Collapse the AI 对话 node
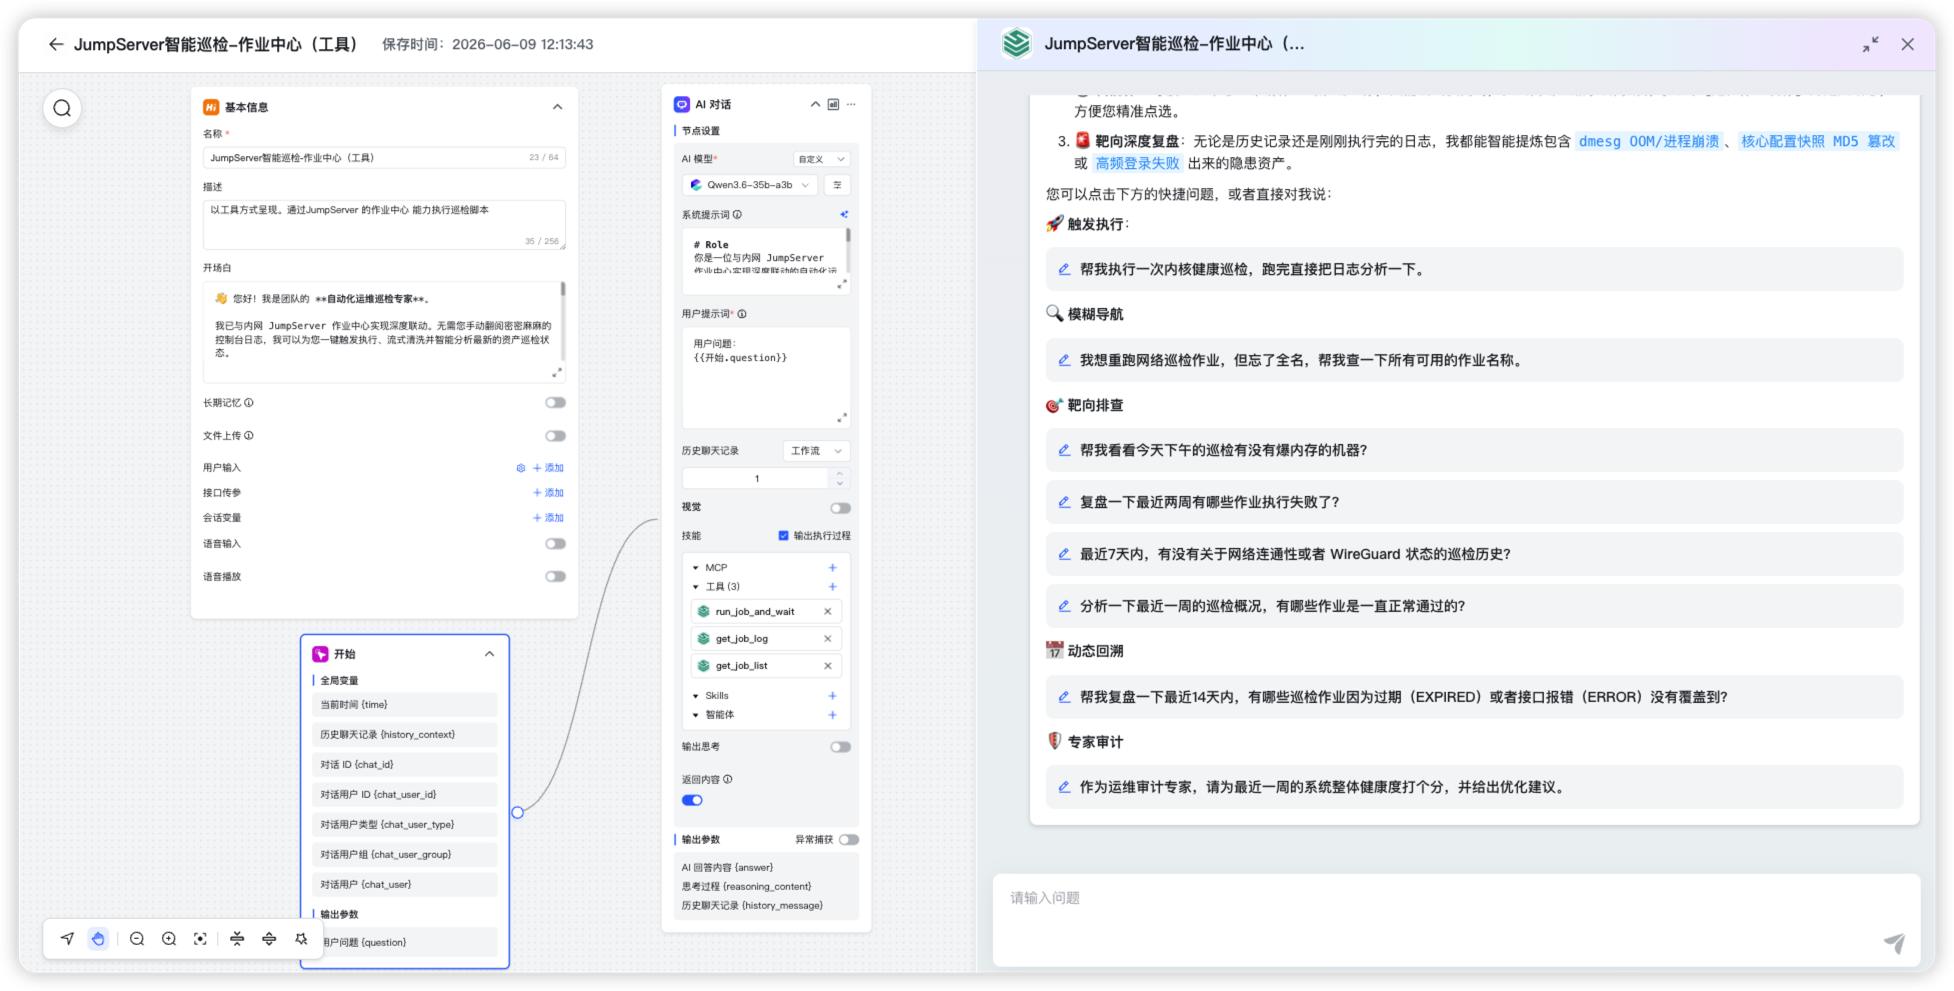Viewport: 1954px width, 991px height. (815, 104)
